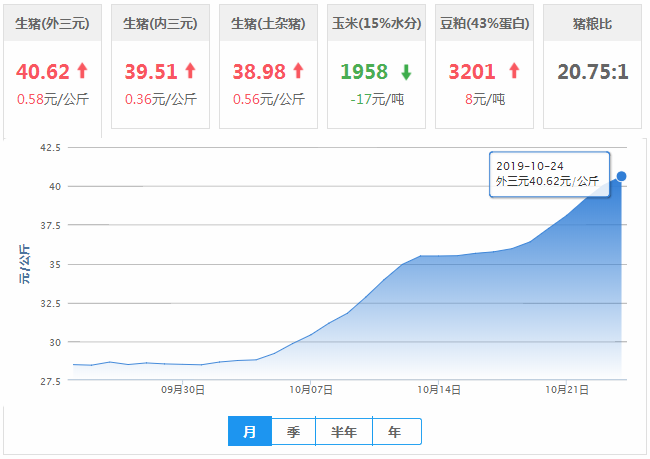Switch chart to 半年 range
The height and width of the screenshot is (459, 650).
tap(344, 431)
